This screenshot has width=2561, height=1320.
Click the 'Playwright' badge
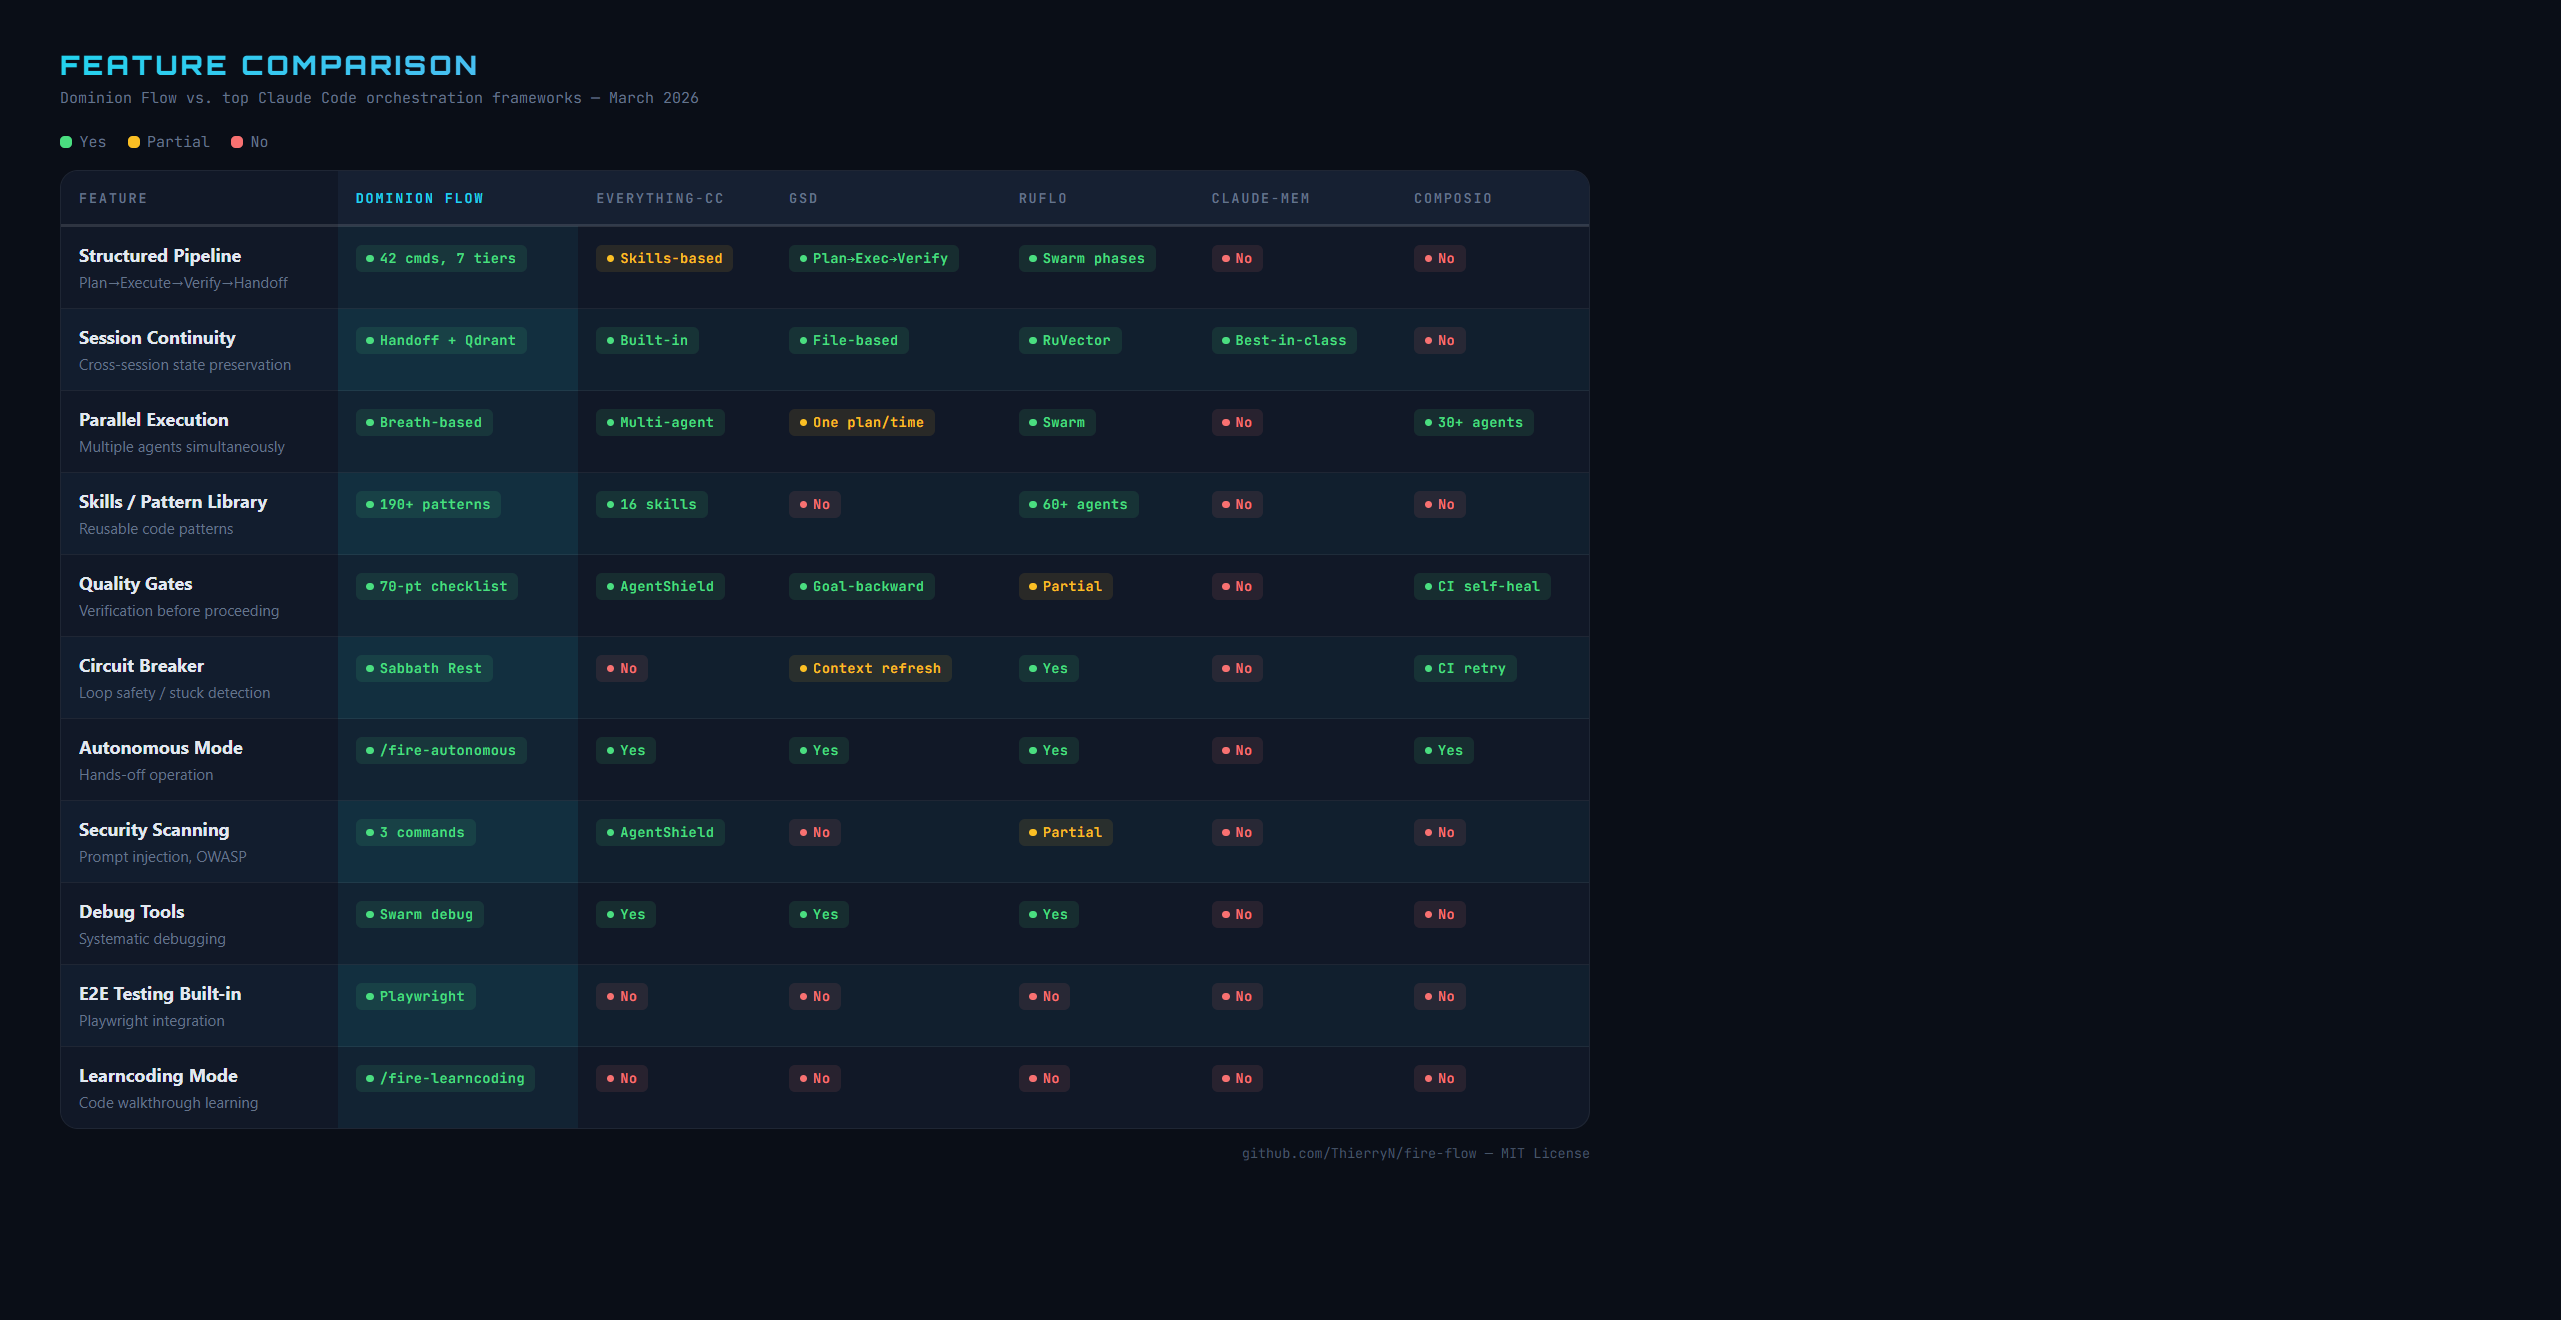[416, 997]
